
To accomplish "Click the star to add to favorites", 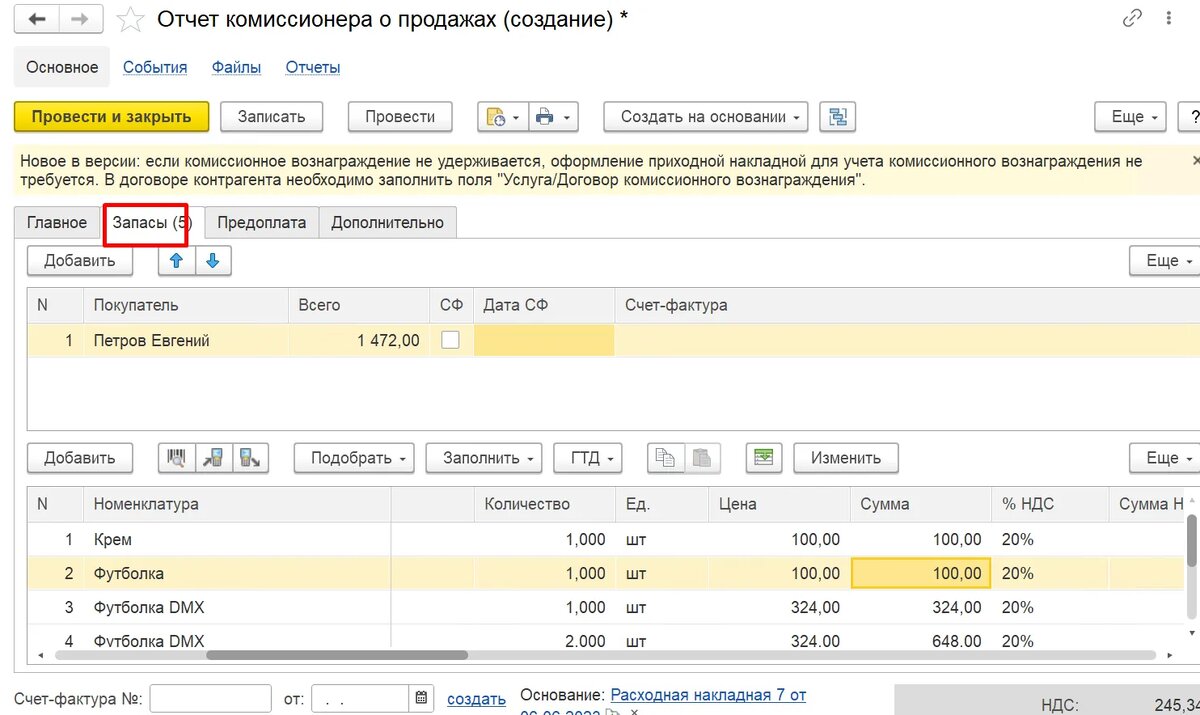I will 130,18.
